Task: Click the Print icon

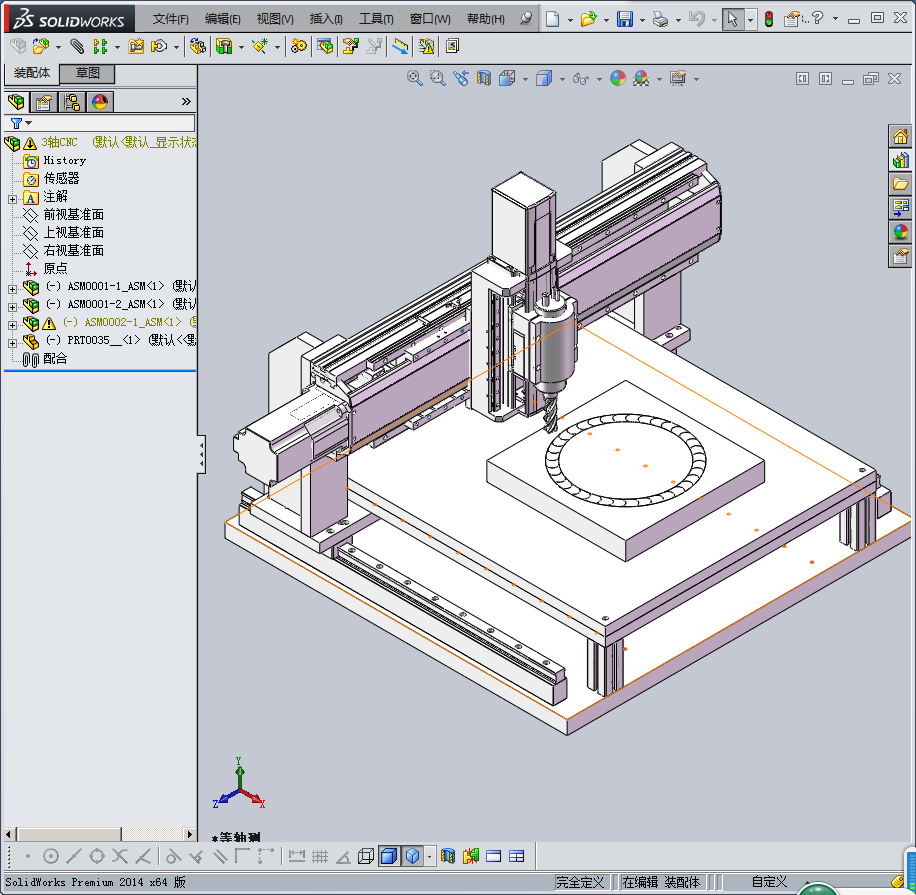Action: (x=659, y=19)
